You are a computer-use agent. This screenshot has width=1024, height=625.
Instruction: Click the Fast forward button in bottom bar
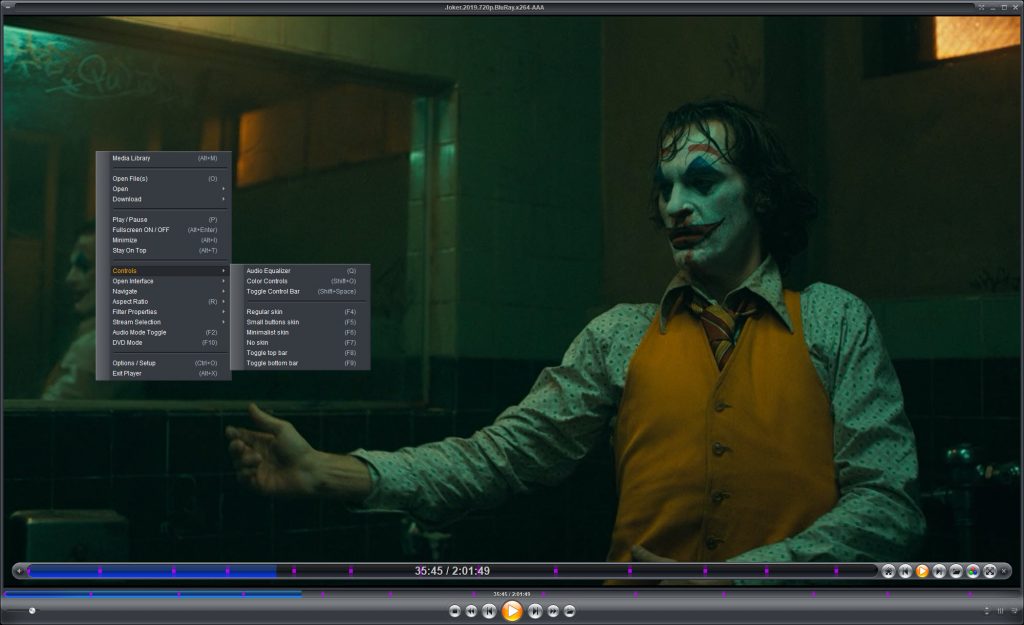[x=553, y=611]
